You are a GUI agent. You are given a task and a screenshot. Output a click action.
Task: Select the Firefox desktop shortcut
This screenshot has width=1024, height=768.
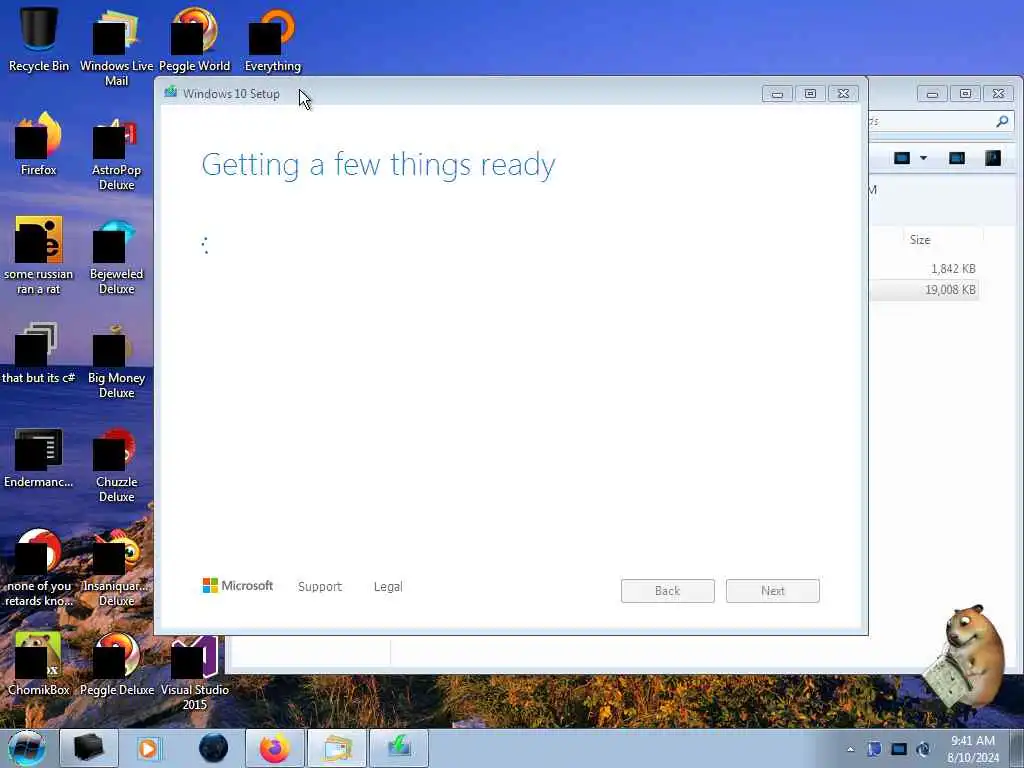[39, 144]
